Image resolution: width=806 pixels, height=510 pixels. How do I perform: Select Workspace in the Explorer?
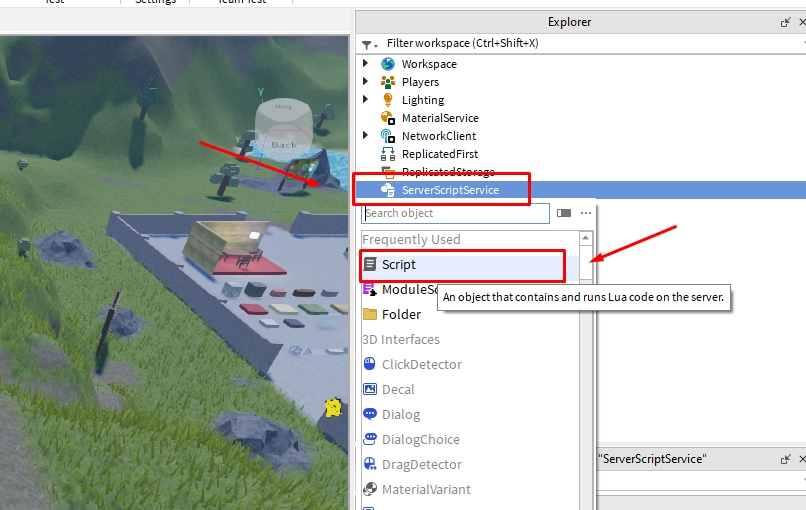click(x=429, y=64)
